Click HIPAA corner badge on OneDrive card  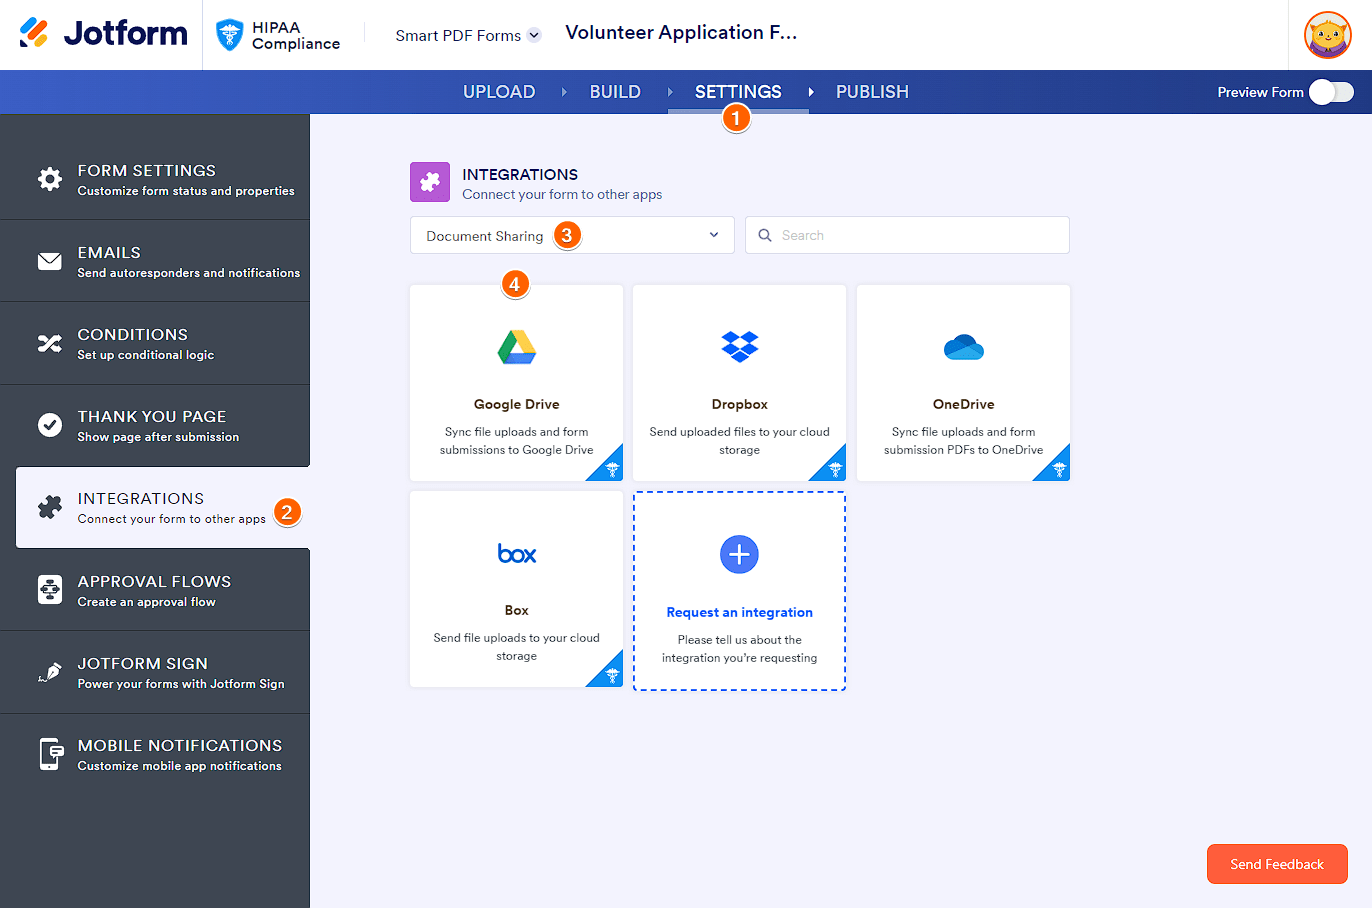click(x=1057, y=468)
